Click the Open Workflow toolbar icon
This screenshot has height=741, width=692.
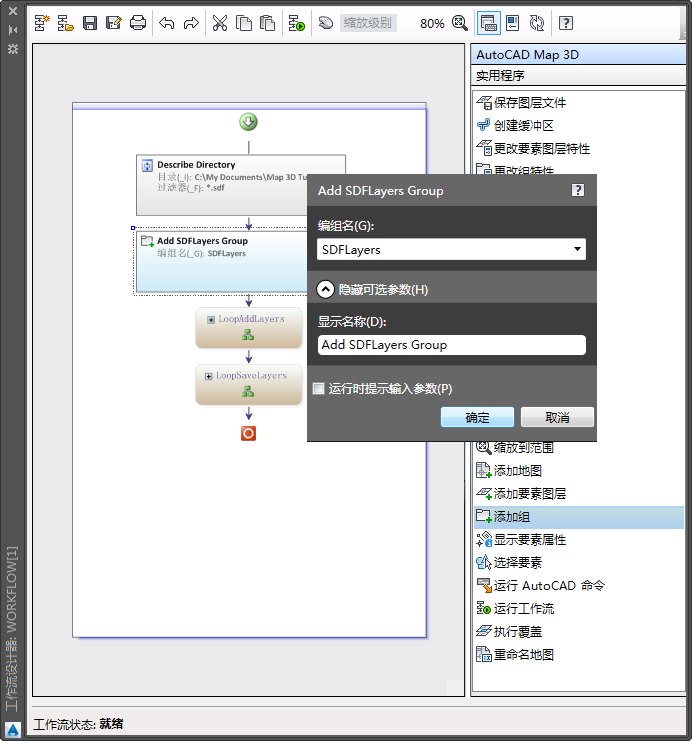[x=66, y=23]
